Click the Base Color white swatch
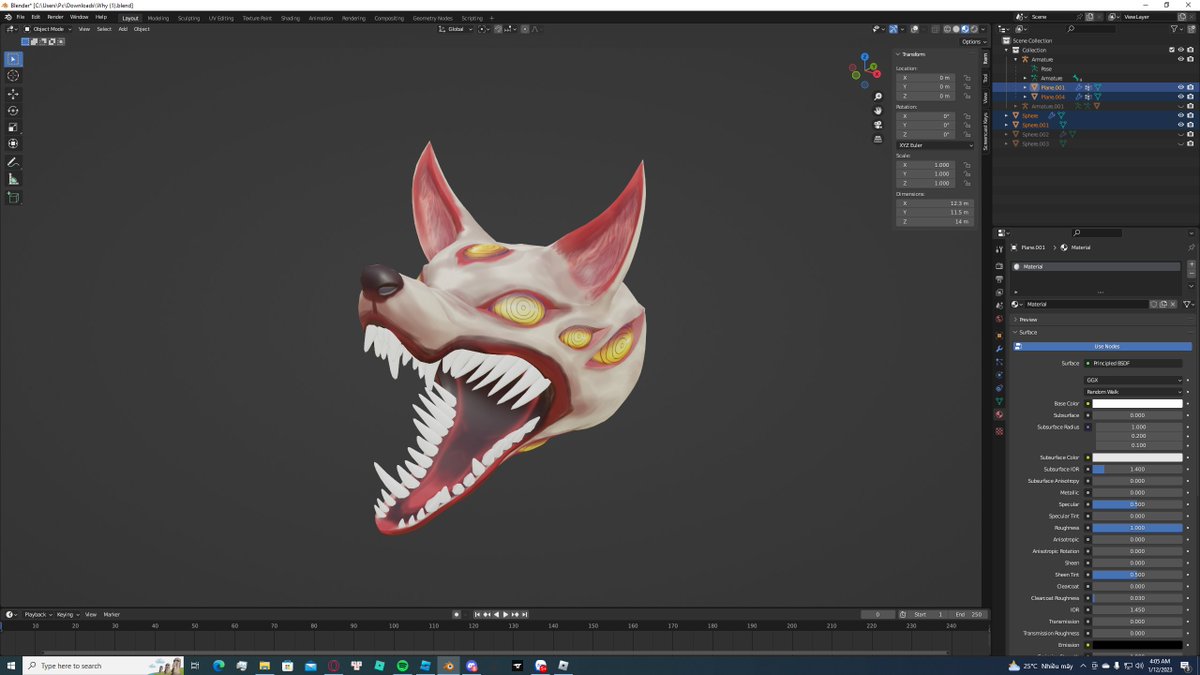 [x=1137, y=404]
